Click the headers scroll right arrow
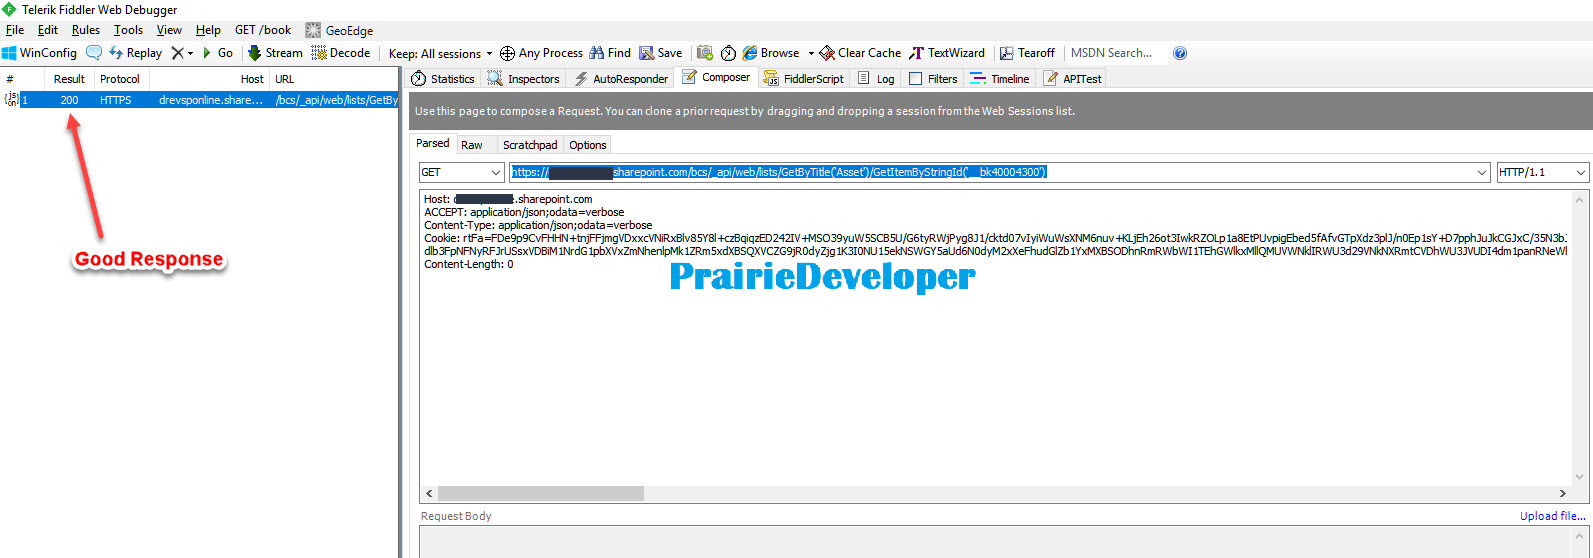 click(1562, 493)
